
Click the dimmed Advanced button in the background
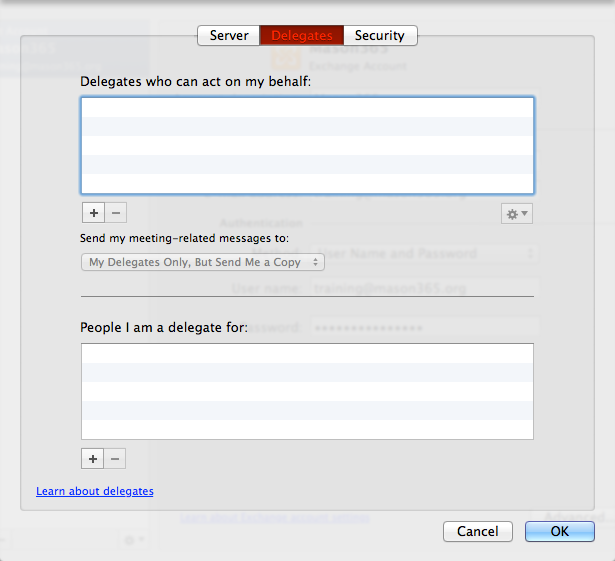click(x=573, y=517)
